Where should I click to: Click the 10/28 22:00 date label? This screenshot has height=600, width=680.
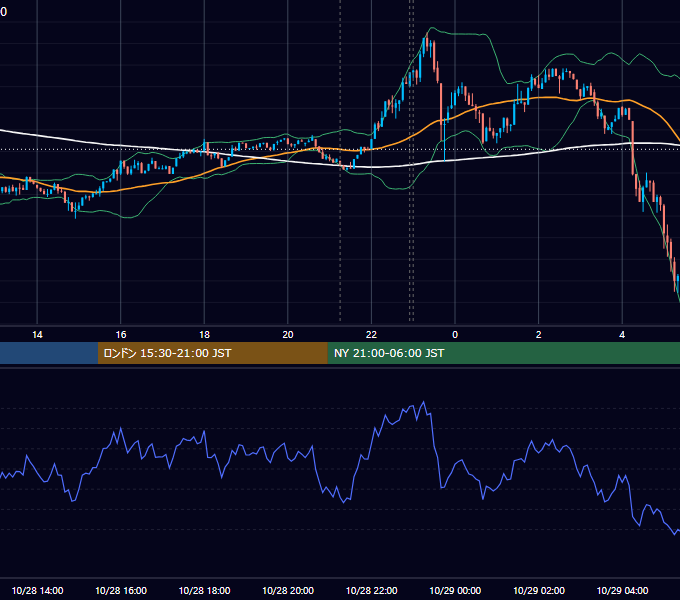371,590
